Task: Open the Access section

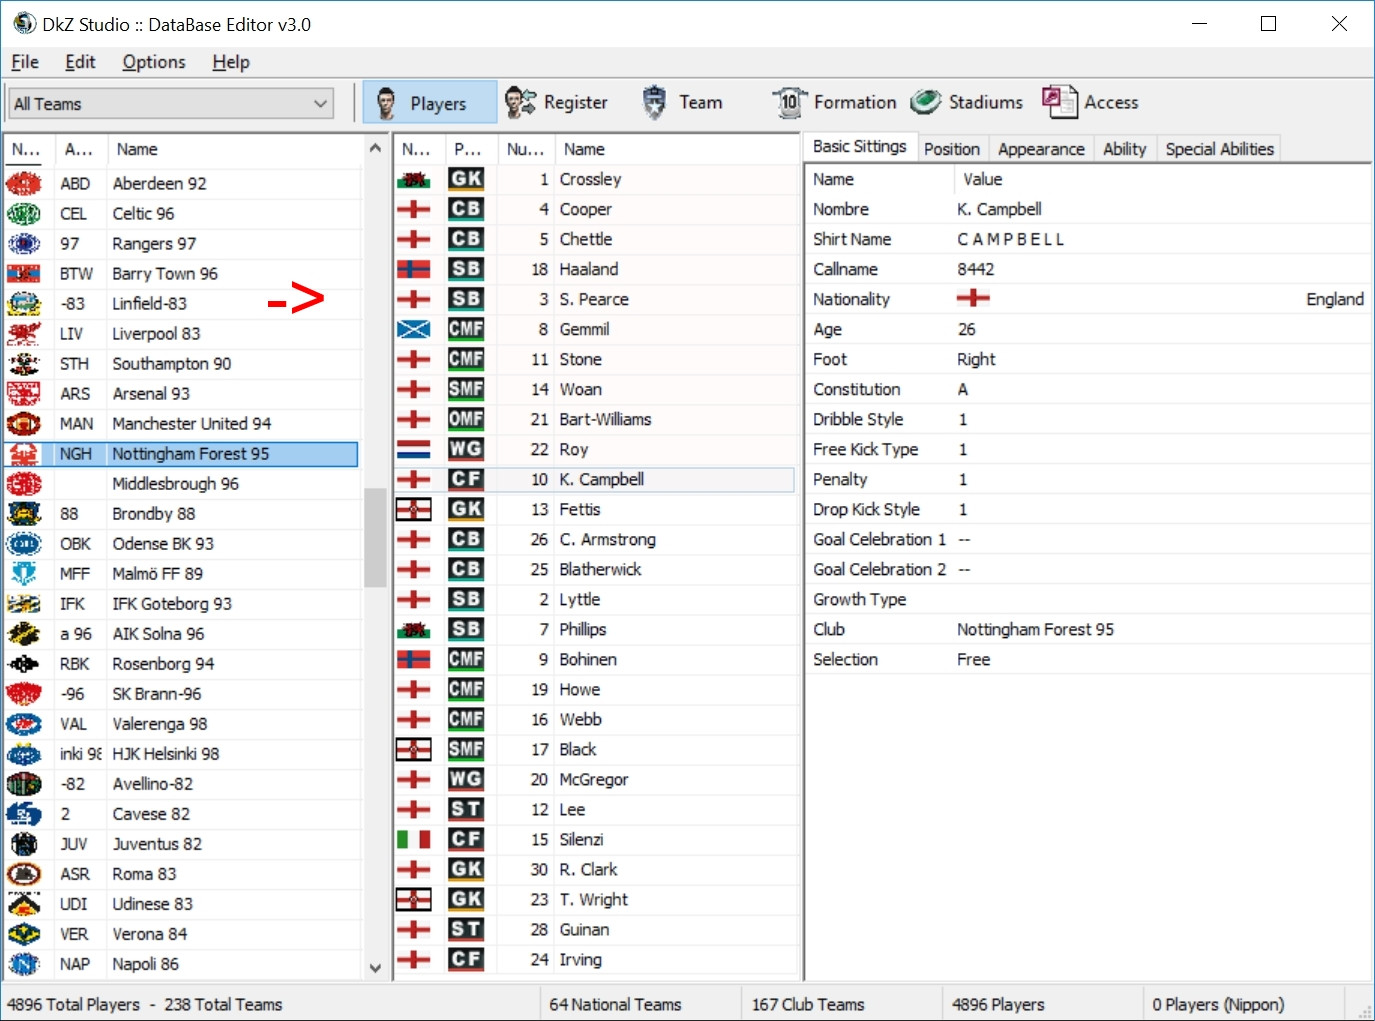Action: tap(1090, 102)
